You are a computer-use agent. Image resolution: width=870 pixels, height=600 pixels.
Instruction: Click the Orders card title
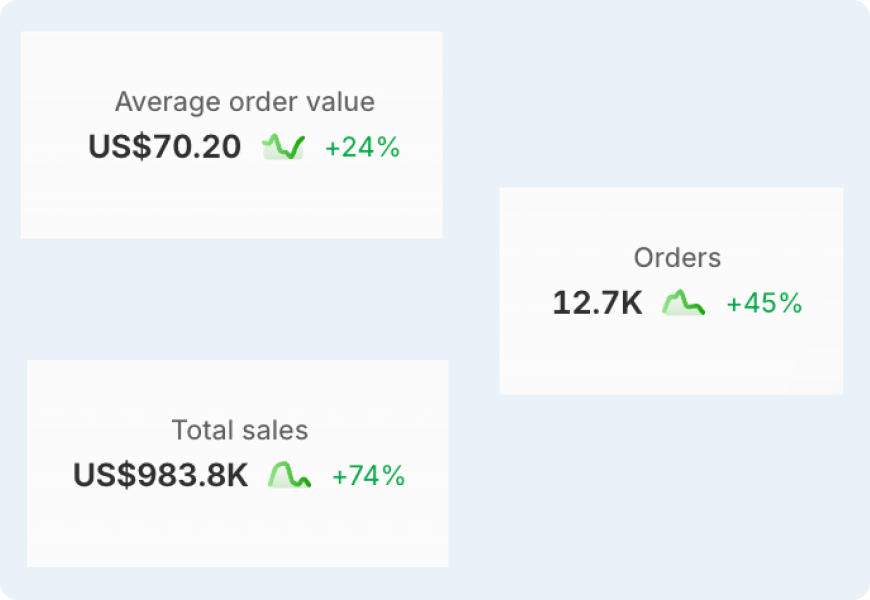677,258
